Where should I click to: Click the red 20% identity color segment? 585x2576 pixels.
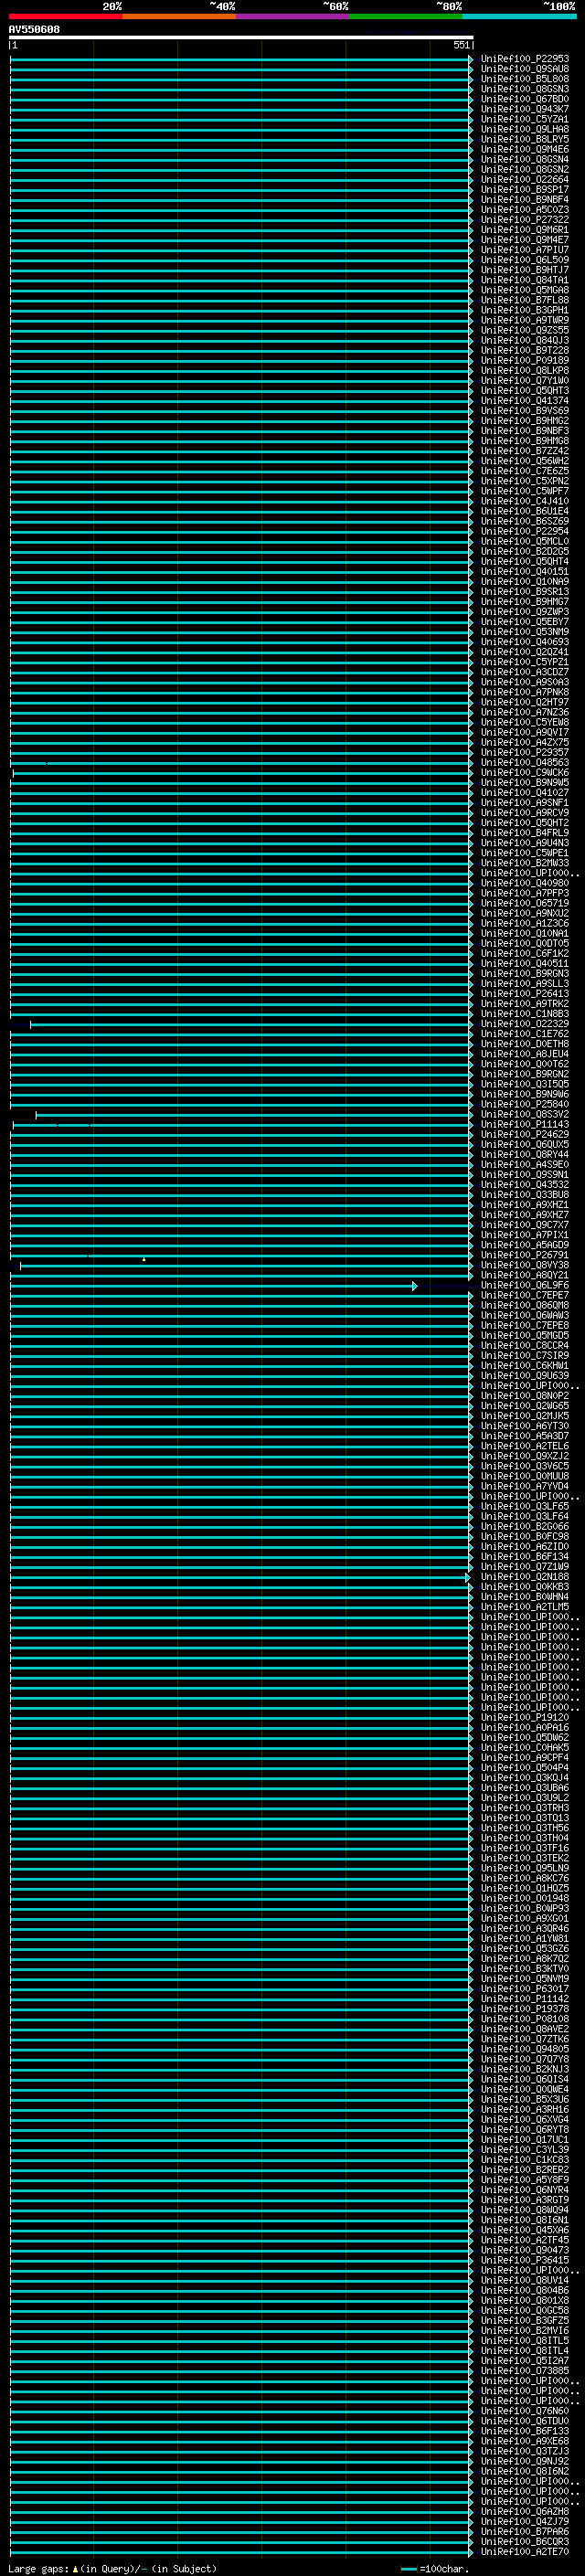(66, 16)
